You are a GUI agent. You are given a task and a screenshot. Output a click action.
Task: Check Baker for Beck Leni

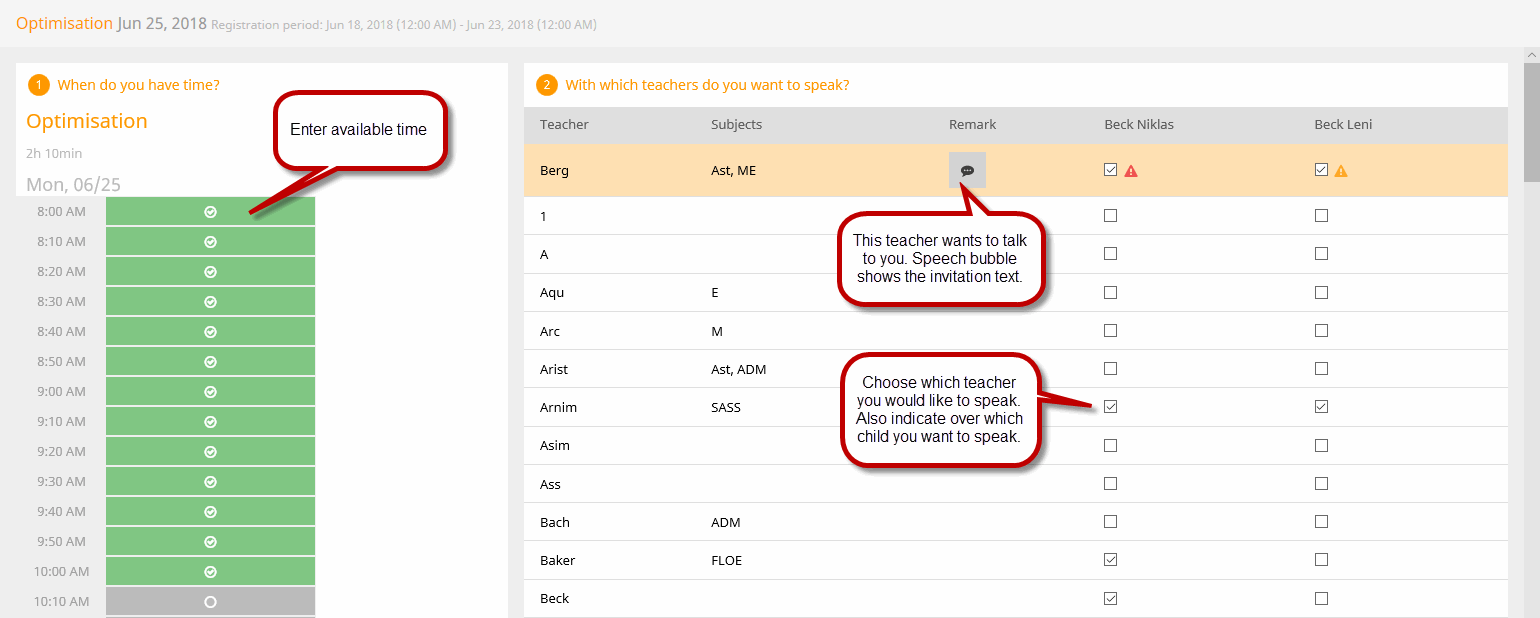click(x=1321, y=560)
